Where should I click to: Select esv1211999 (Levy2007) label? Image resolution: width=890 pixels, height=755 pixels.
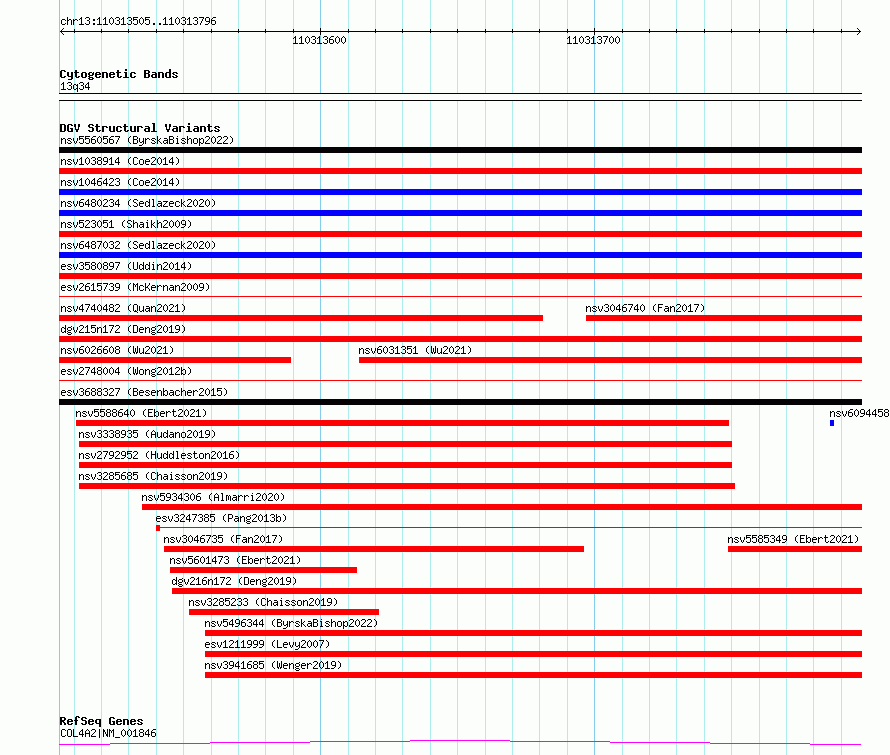[x=267, y=644]
